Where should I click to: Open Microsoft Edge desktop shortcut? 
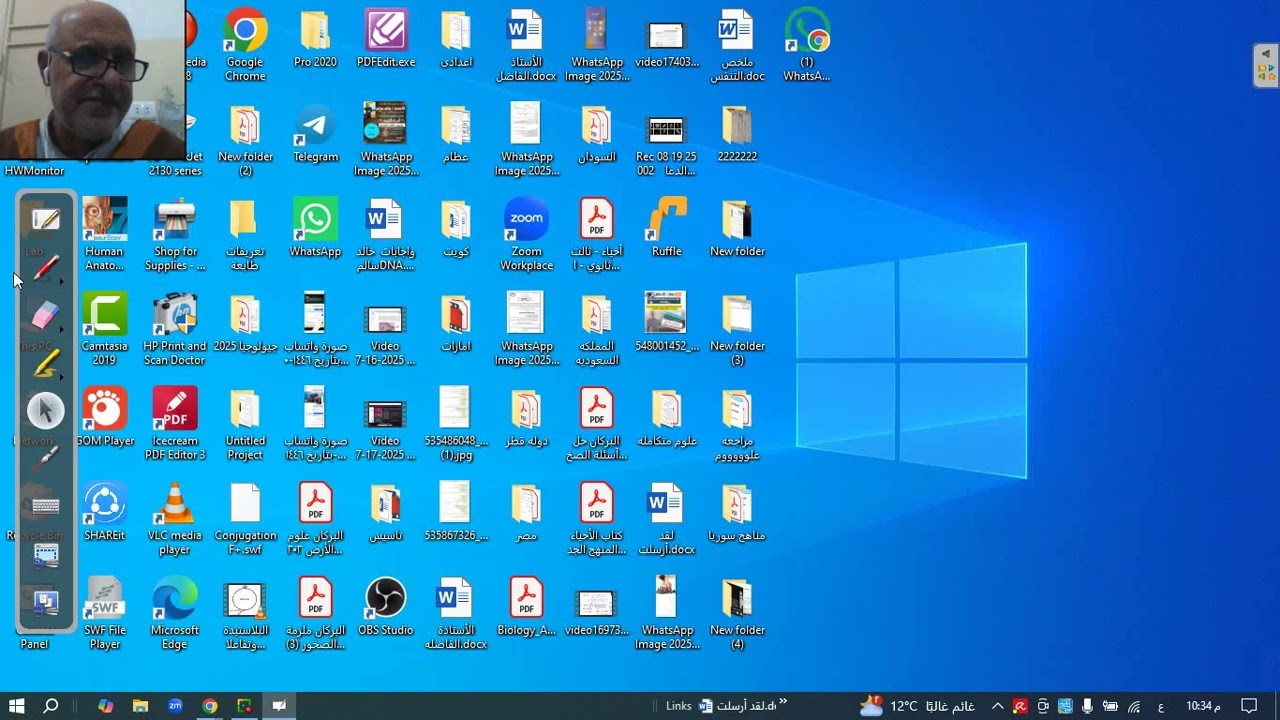tap(175, 614)
